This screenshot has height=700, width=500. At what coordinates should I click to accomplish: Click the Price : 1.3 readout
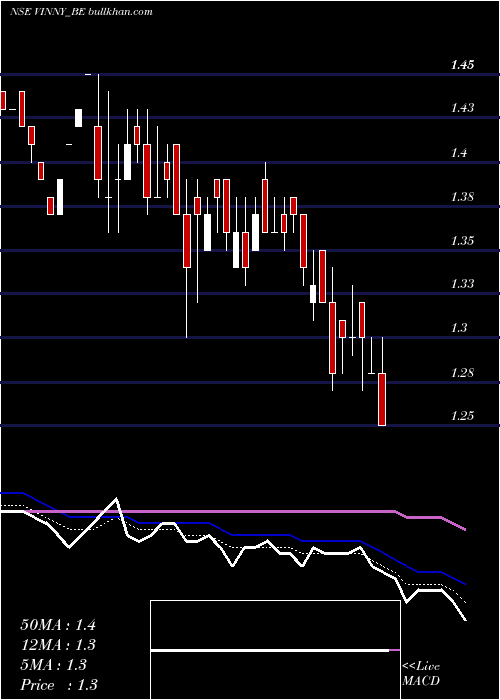(x=59, y=685)
